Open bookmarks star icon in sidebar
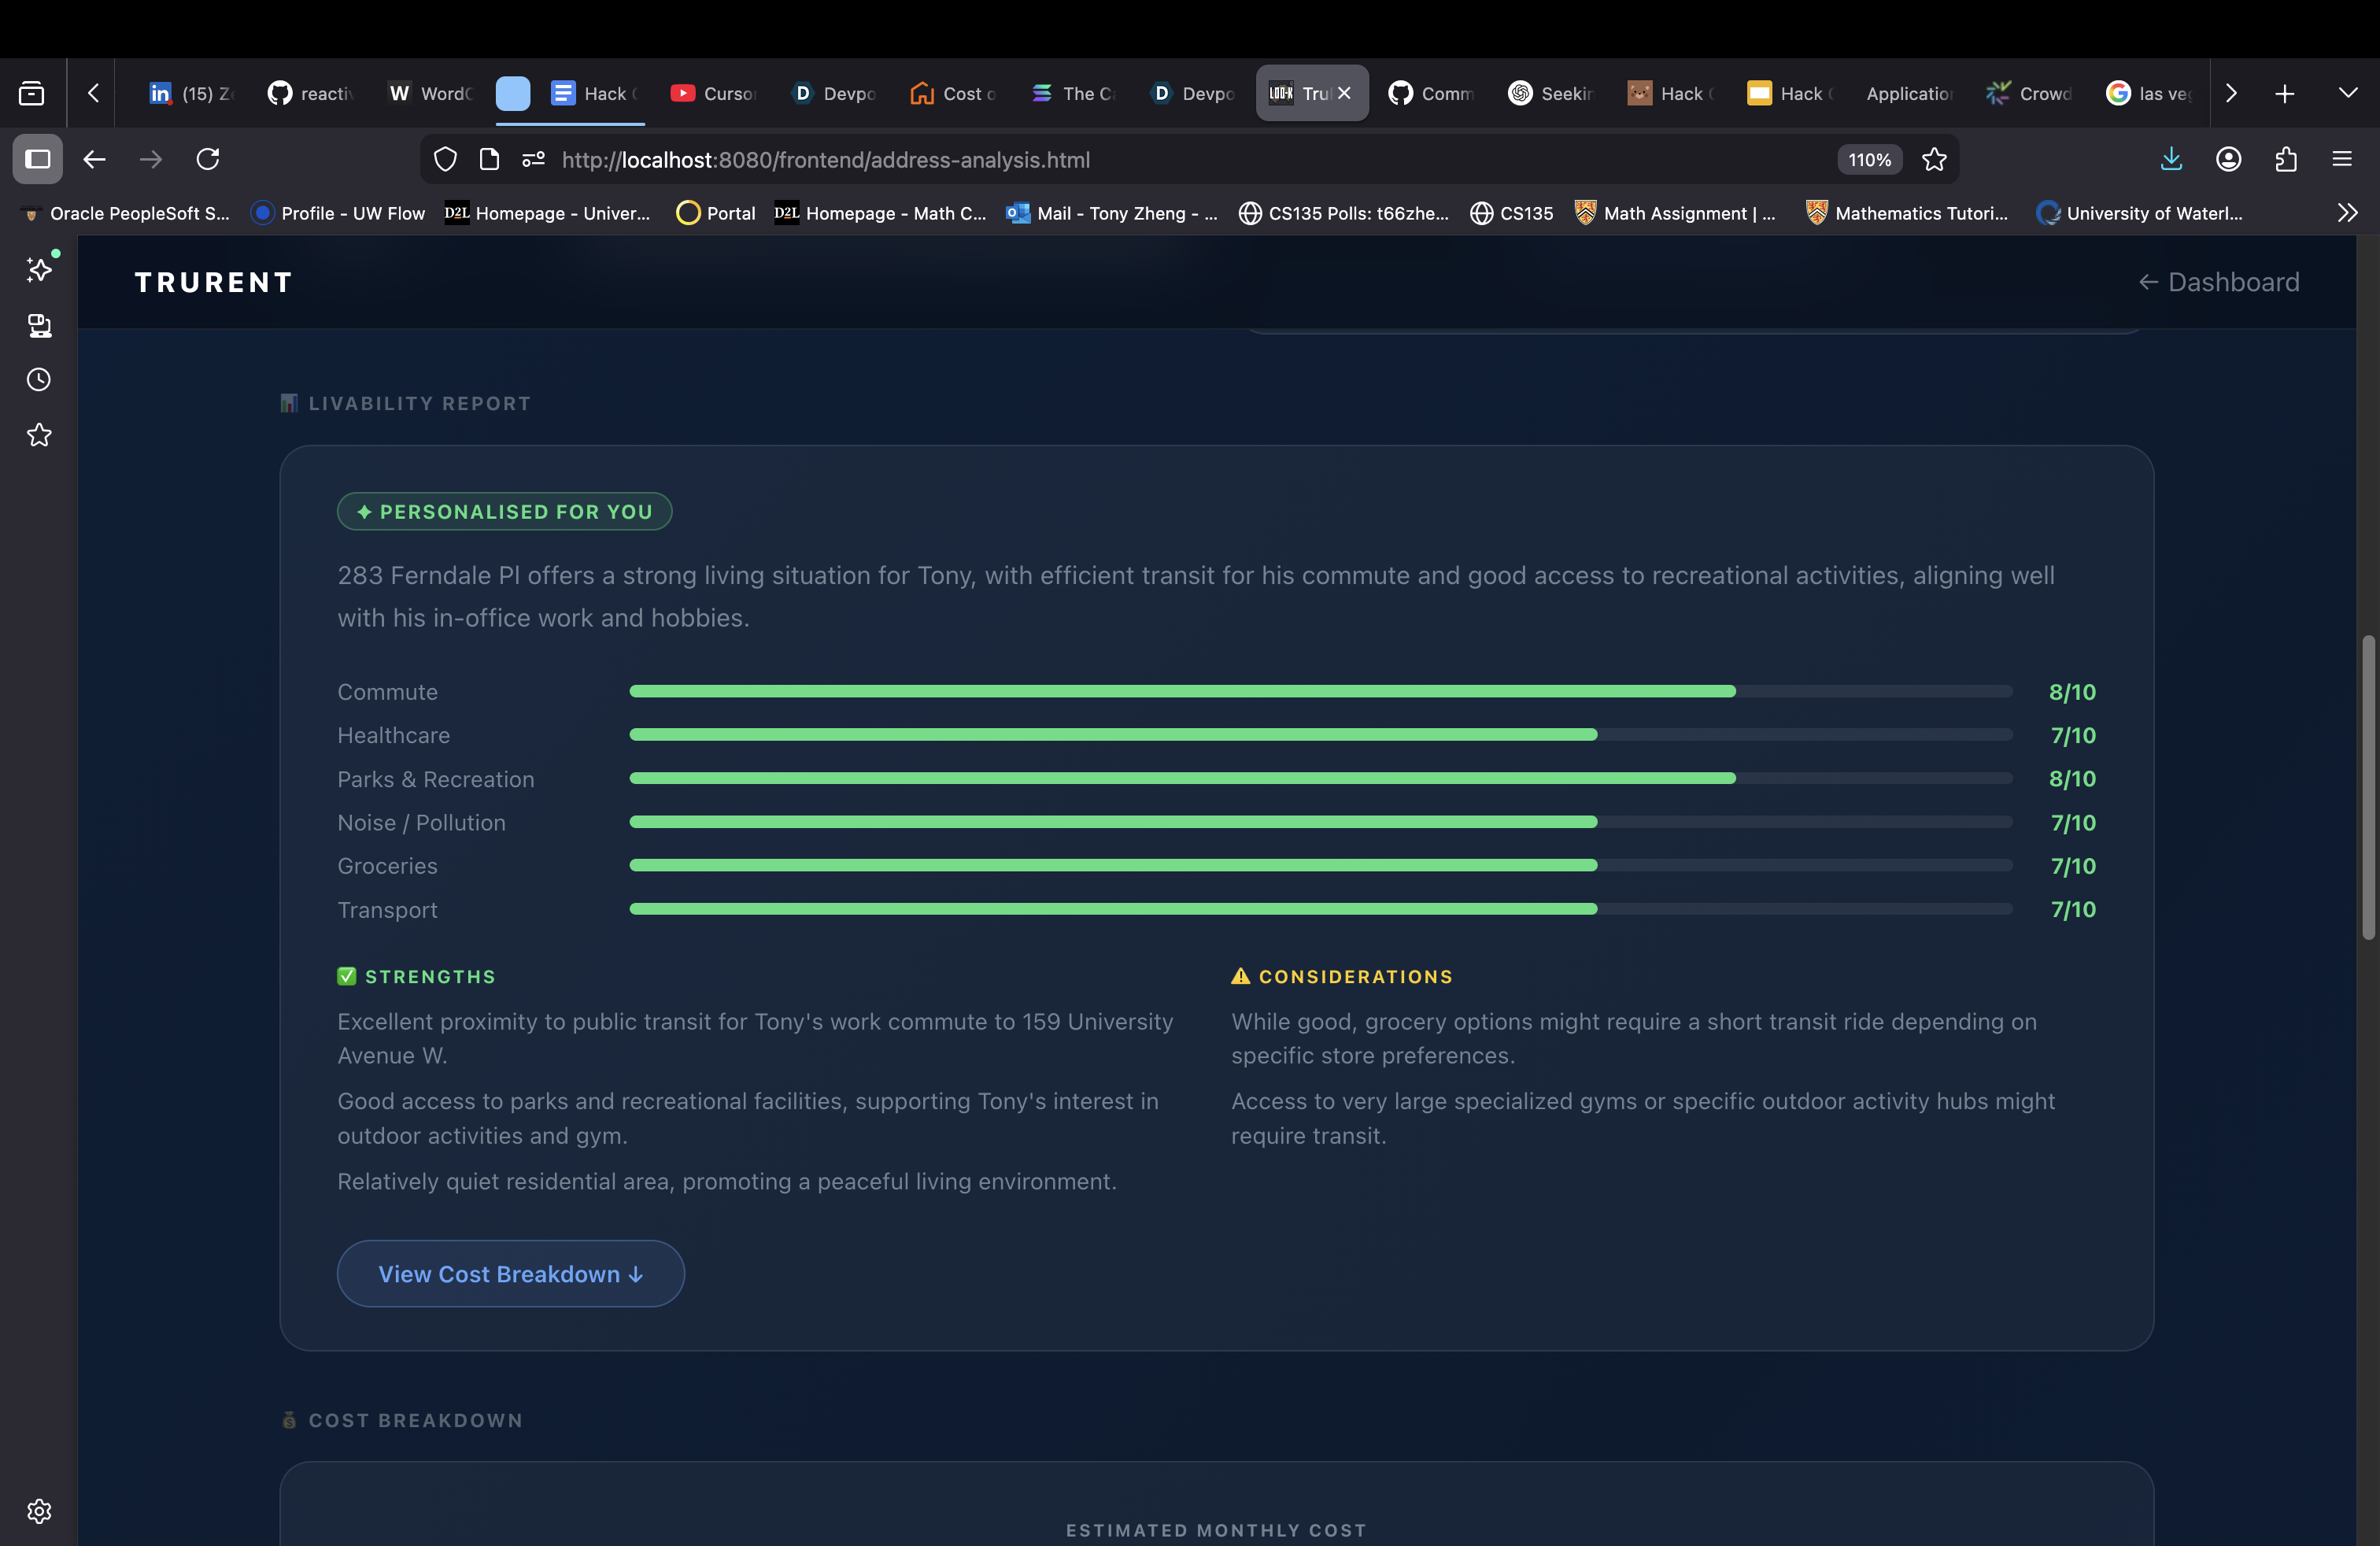 click(x=39, y=435)
